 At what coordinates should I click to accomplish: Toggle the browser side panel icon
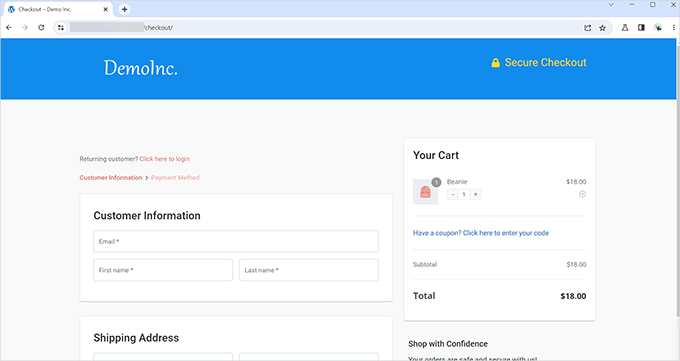[x=641, y=28]
